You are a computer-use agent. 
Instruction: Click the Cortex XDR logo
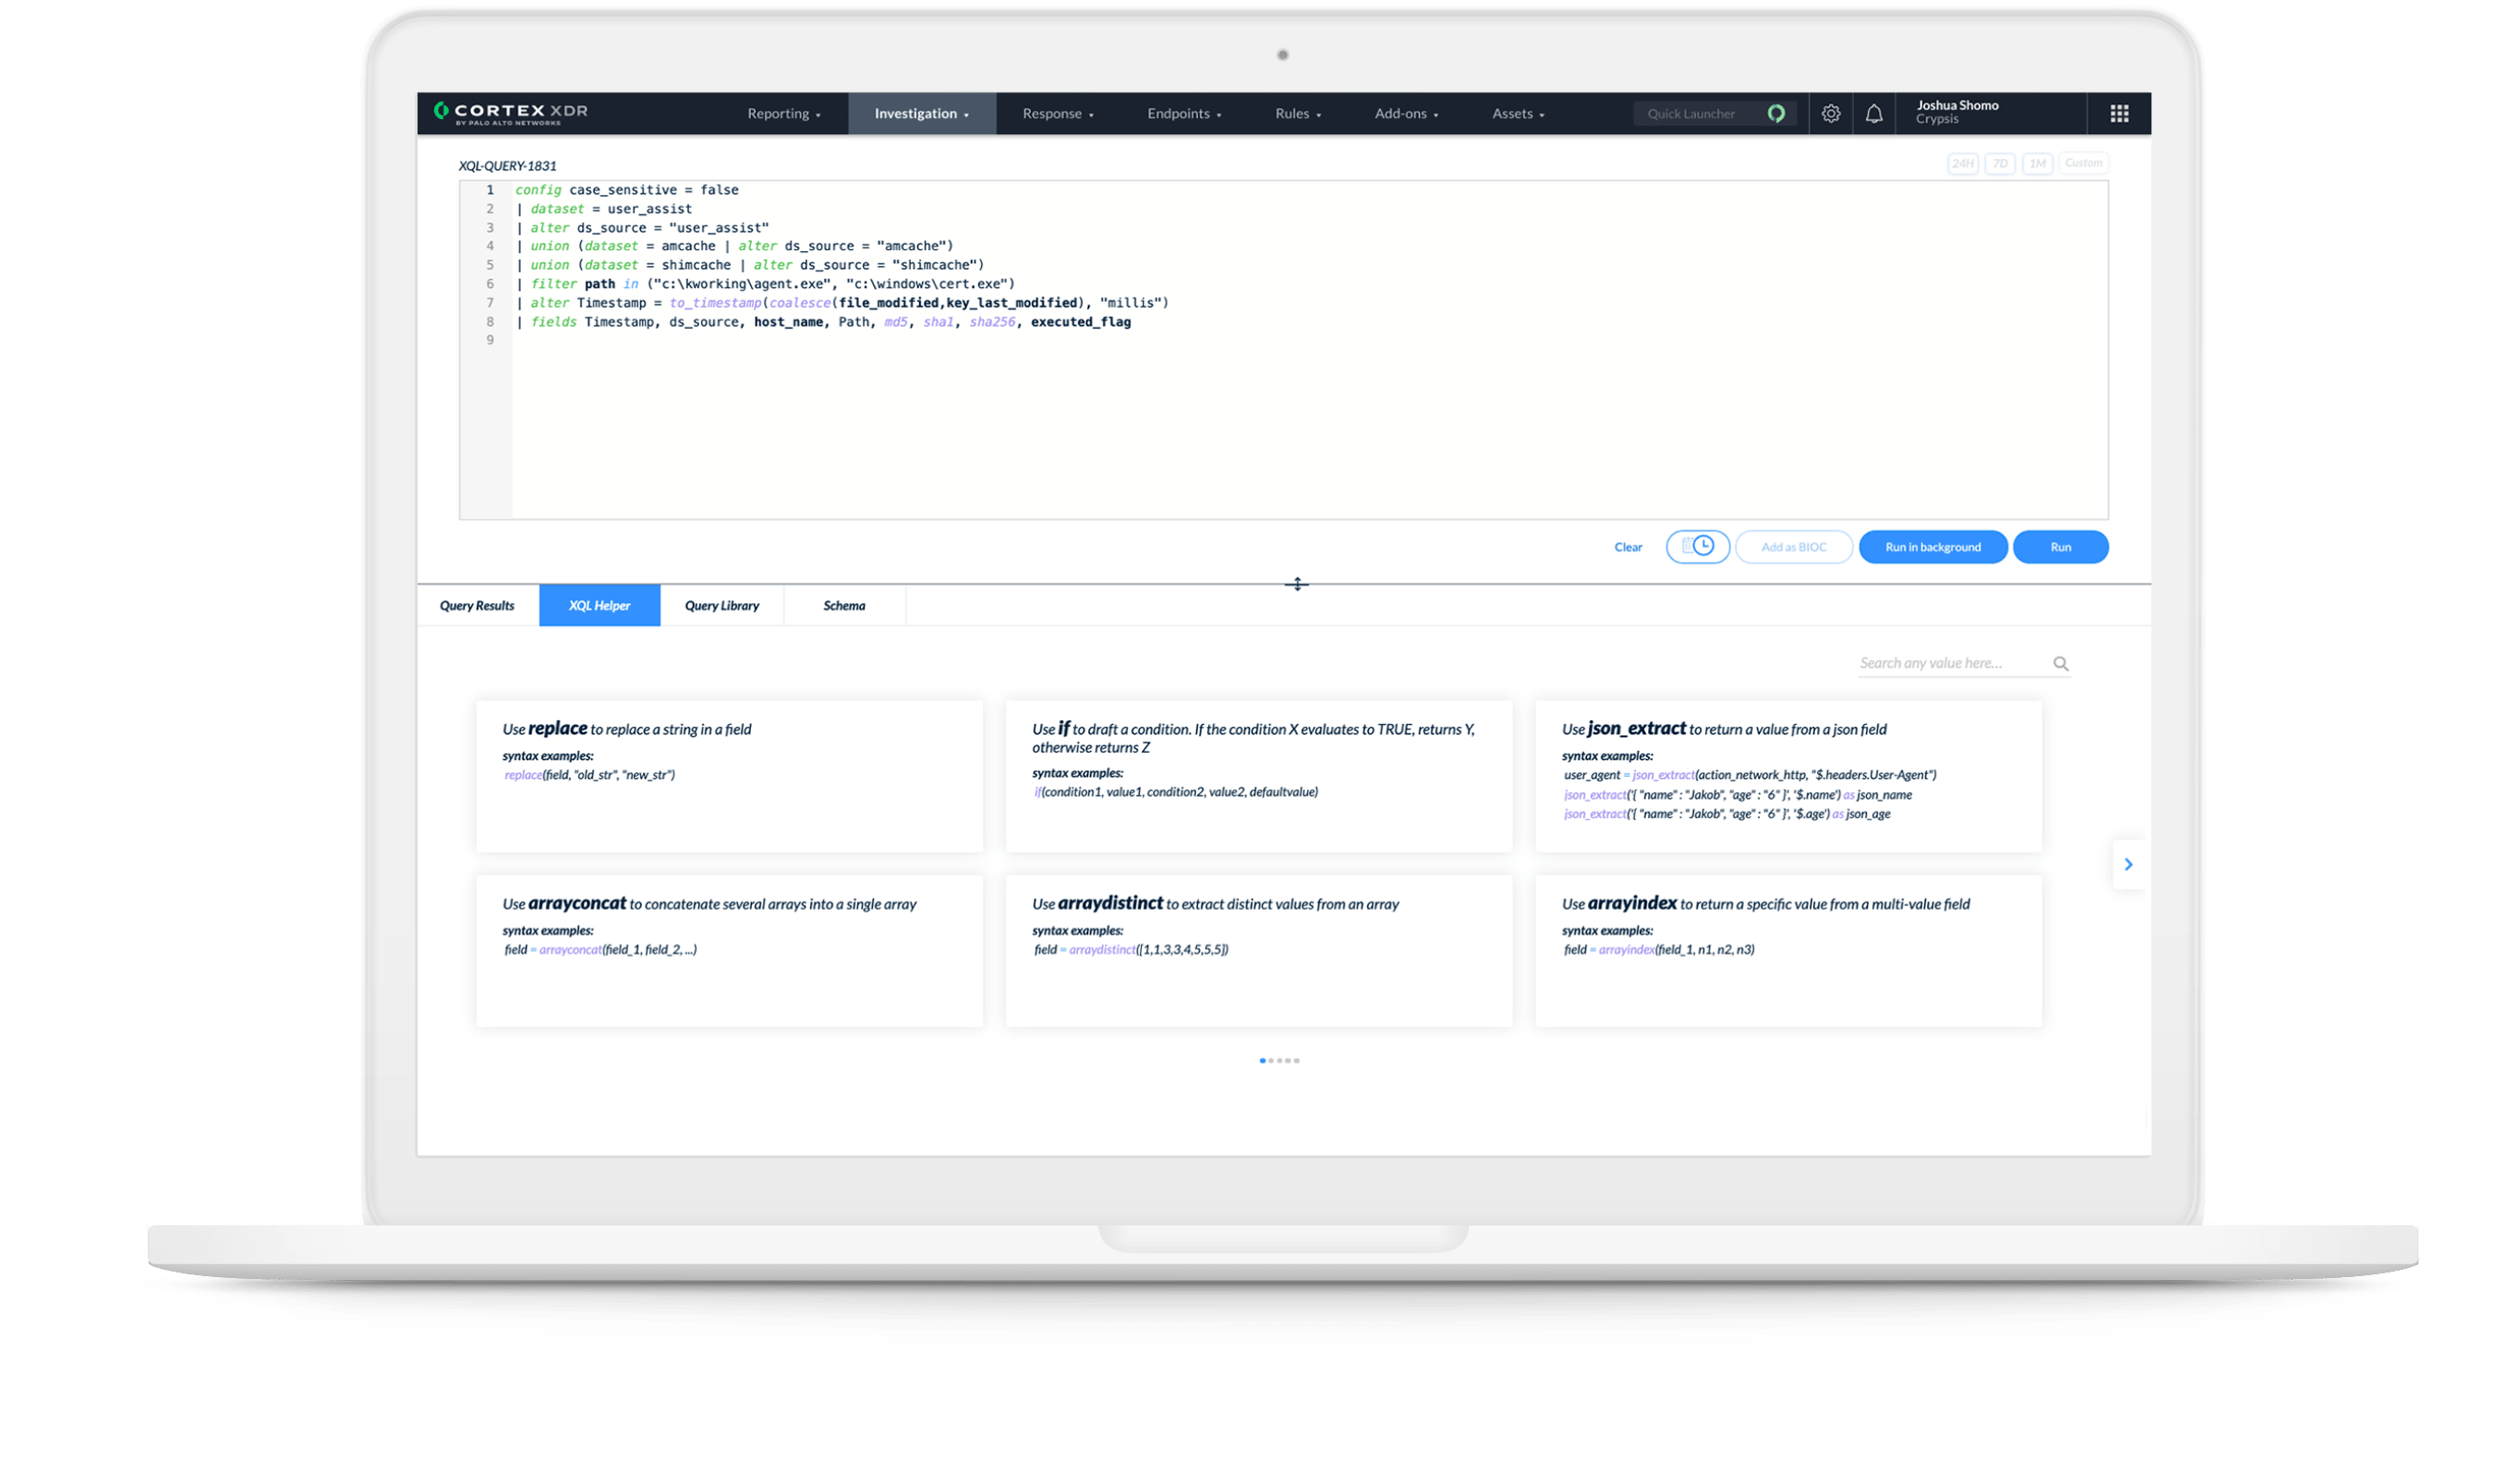(x=510, y=113)
